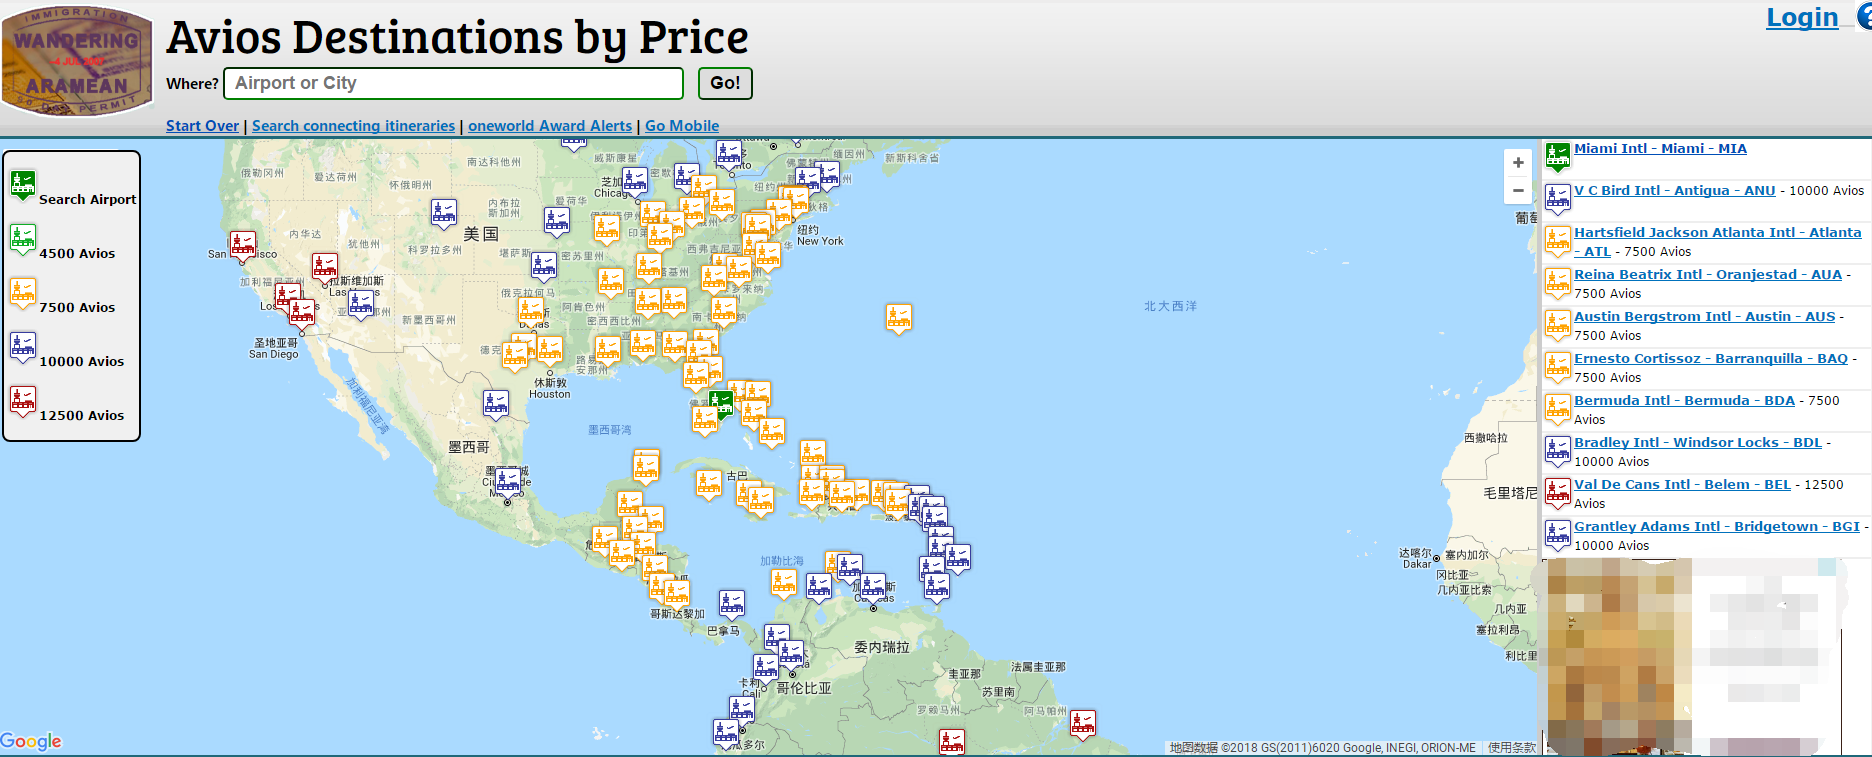Click the orange list icon beside Bermuda Intl
This screenshot has height=757, width=1872.
1558,409
